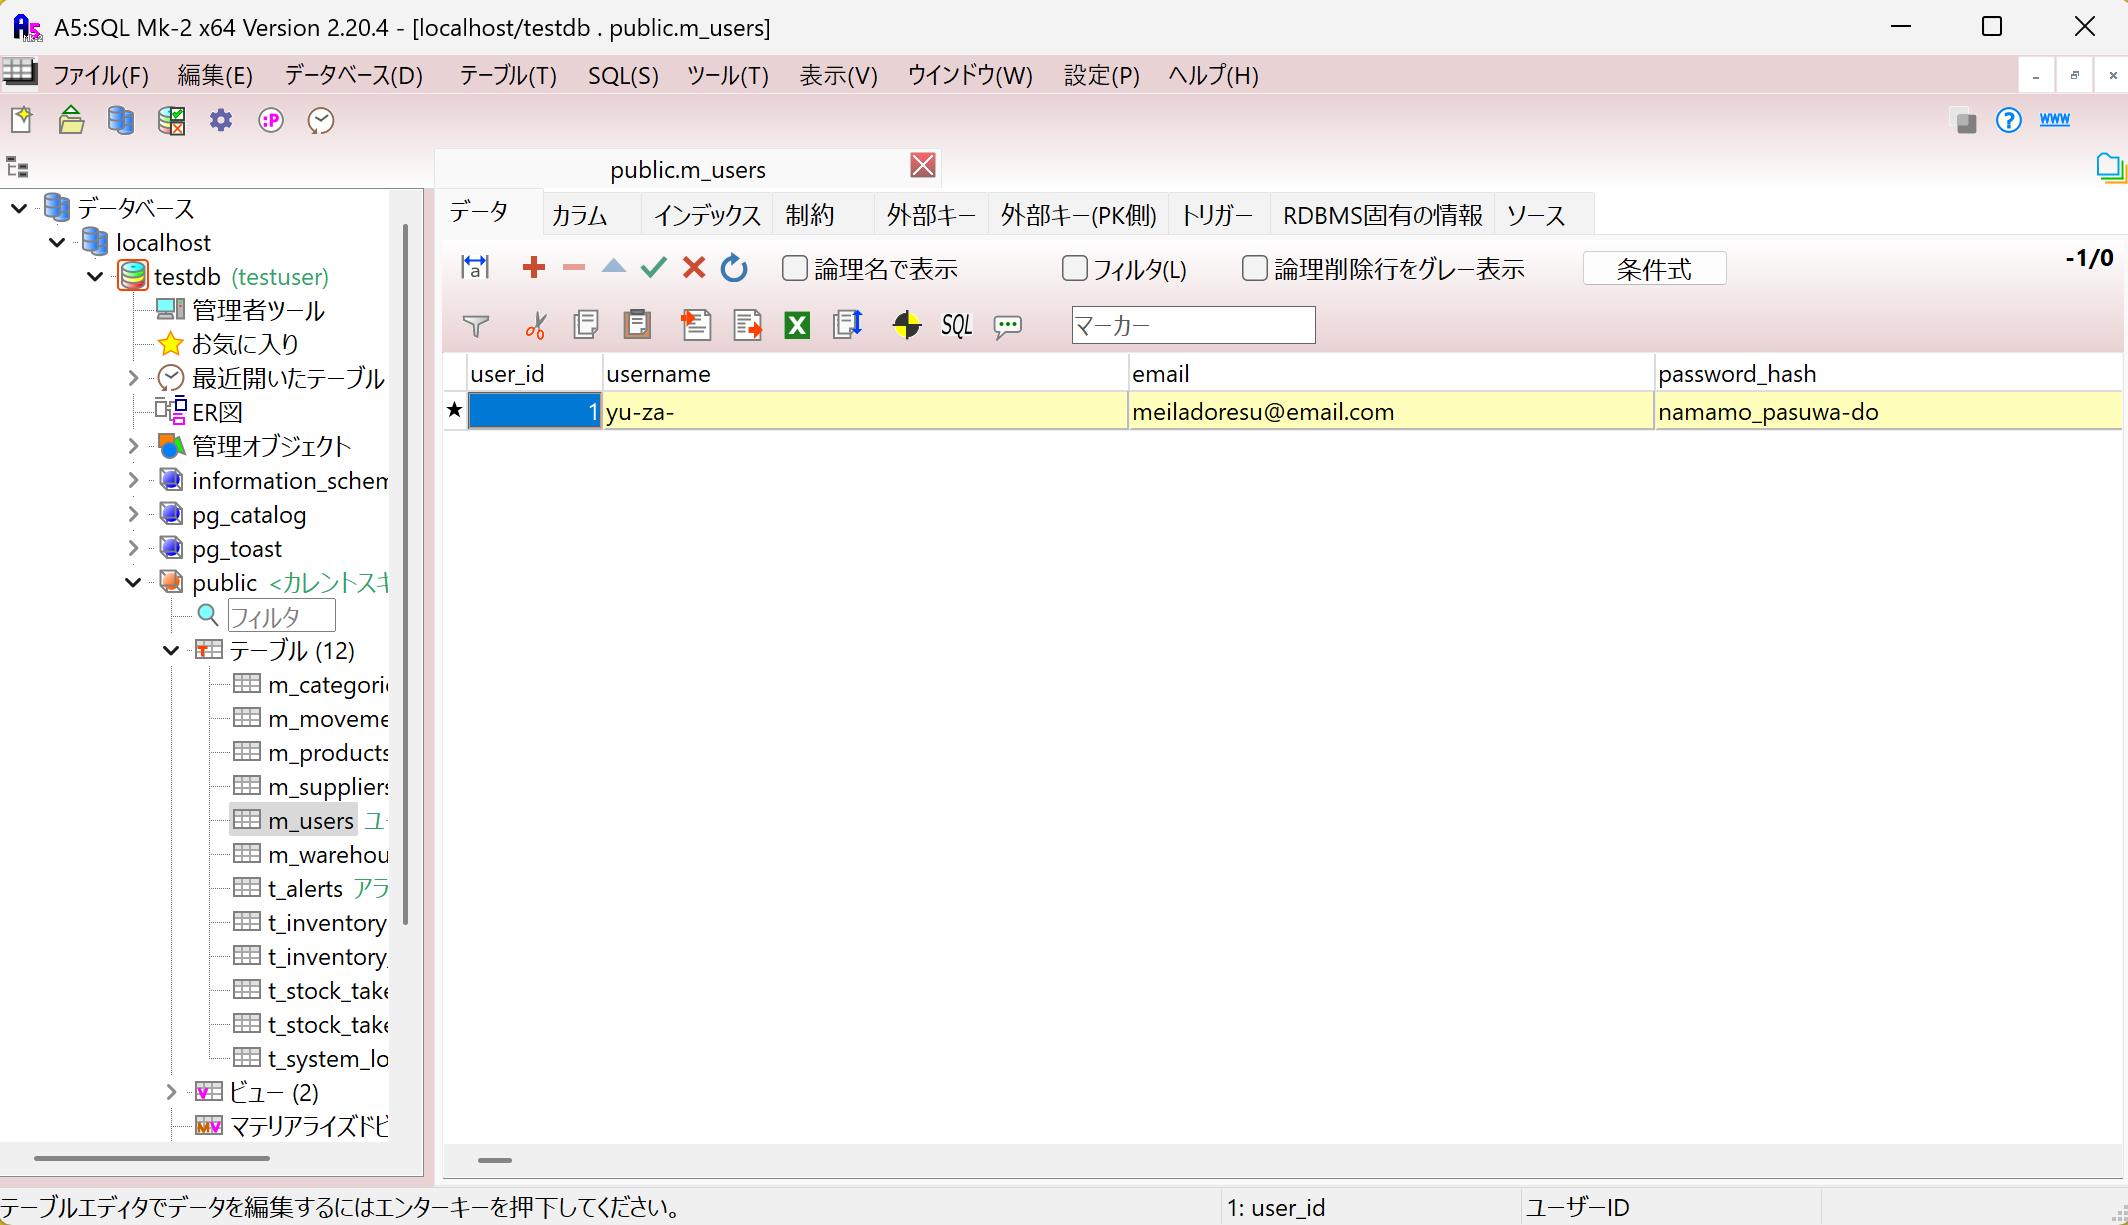Click the green Excel export icon
The height and width of the screenshot is (1225, 2128).
pos(797,325)
